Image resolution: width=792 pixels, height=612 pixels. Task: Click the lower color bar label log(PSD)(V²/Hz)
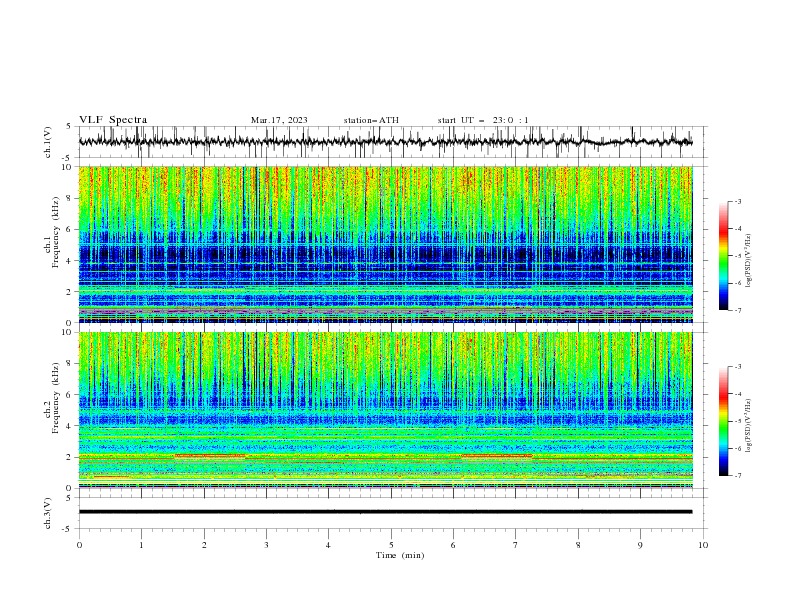[749, 426]
